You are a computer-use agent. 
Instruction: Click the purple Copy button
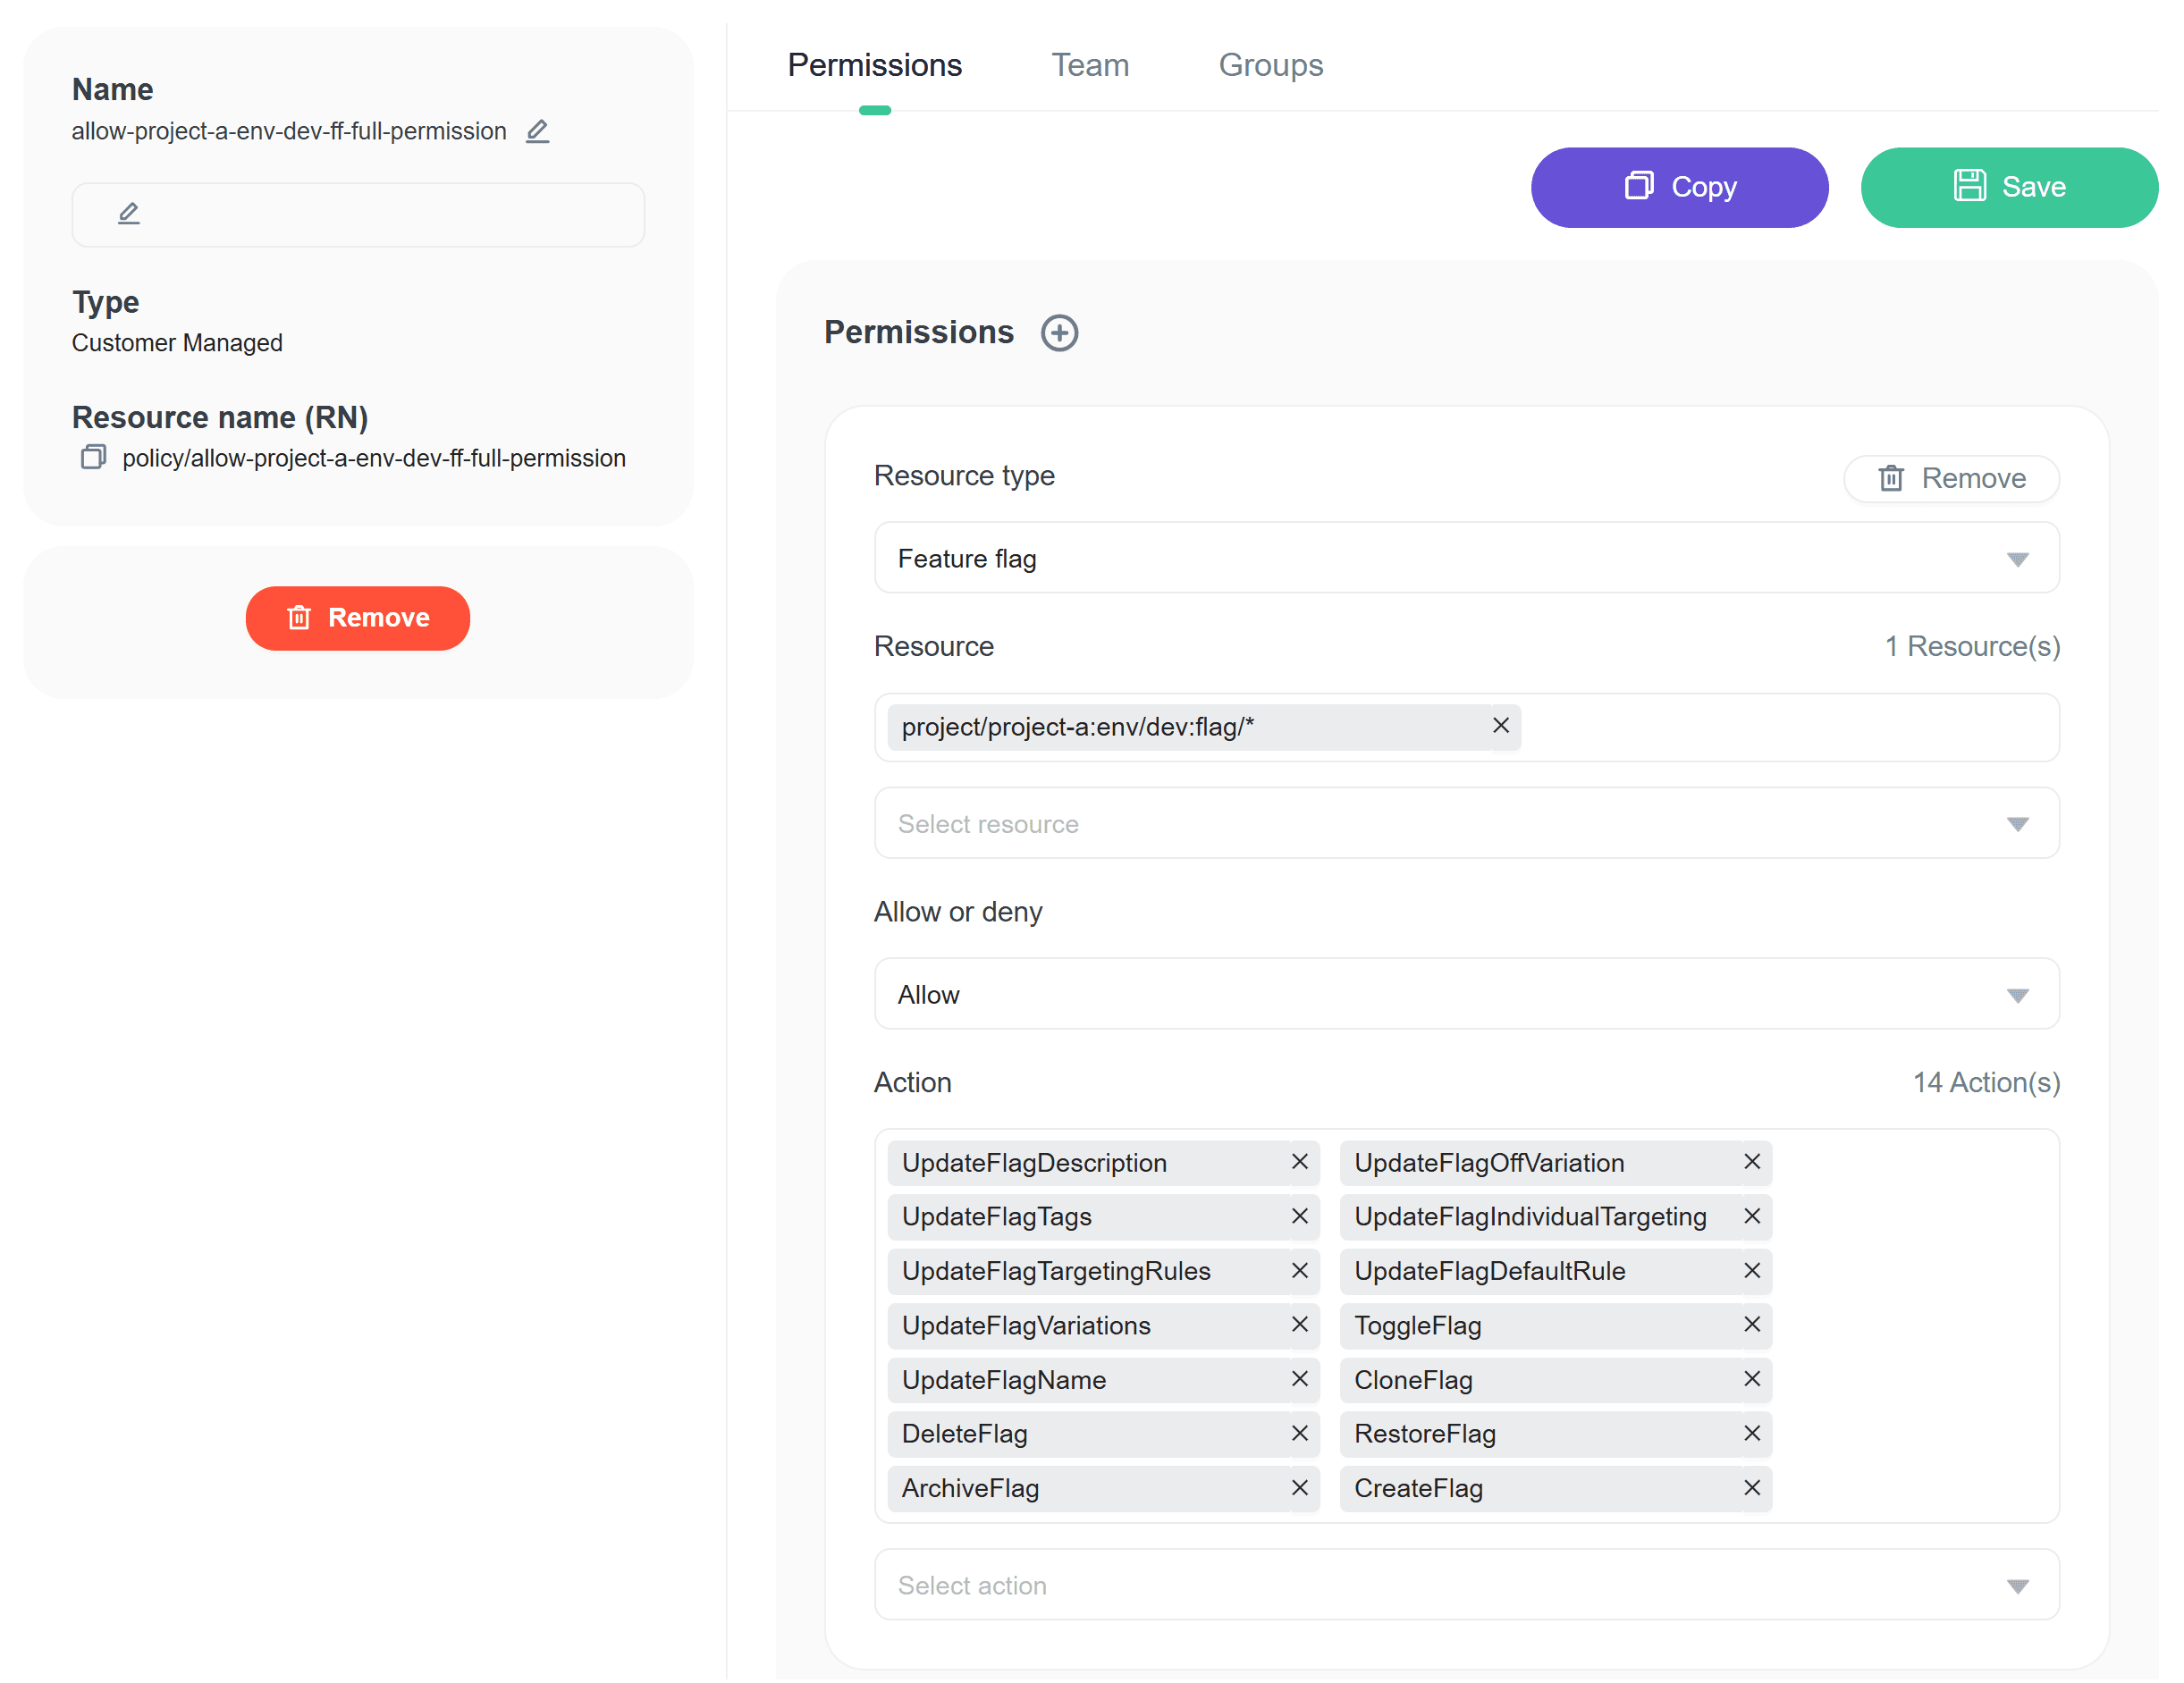(x=1679, y=187)
